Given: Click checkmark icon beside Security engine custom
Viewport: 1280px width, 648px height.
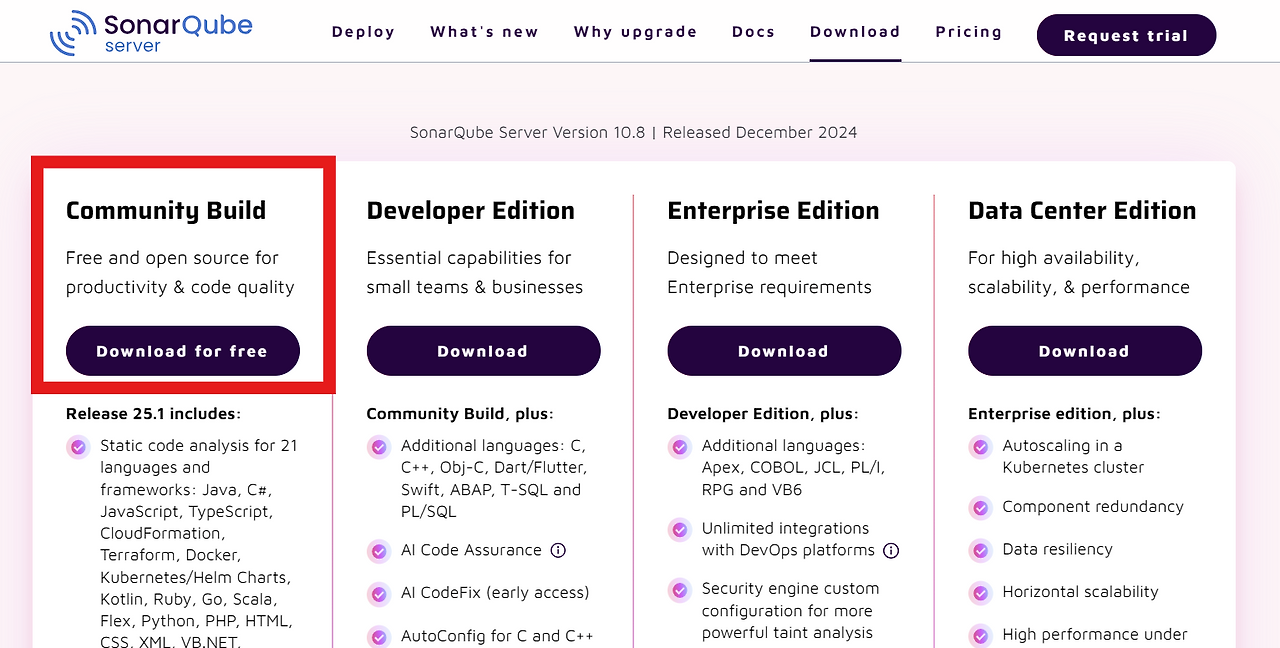Looking at the screenshot, I should [680, 590].
